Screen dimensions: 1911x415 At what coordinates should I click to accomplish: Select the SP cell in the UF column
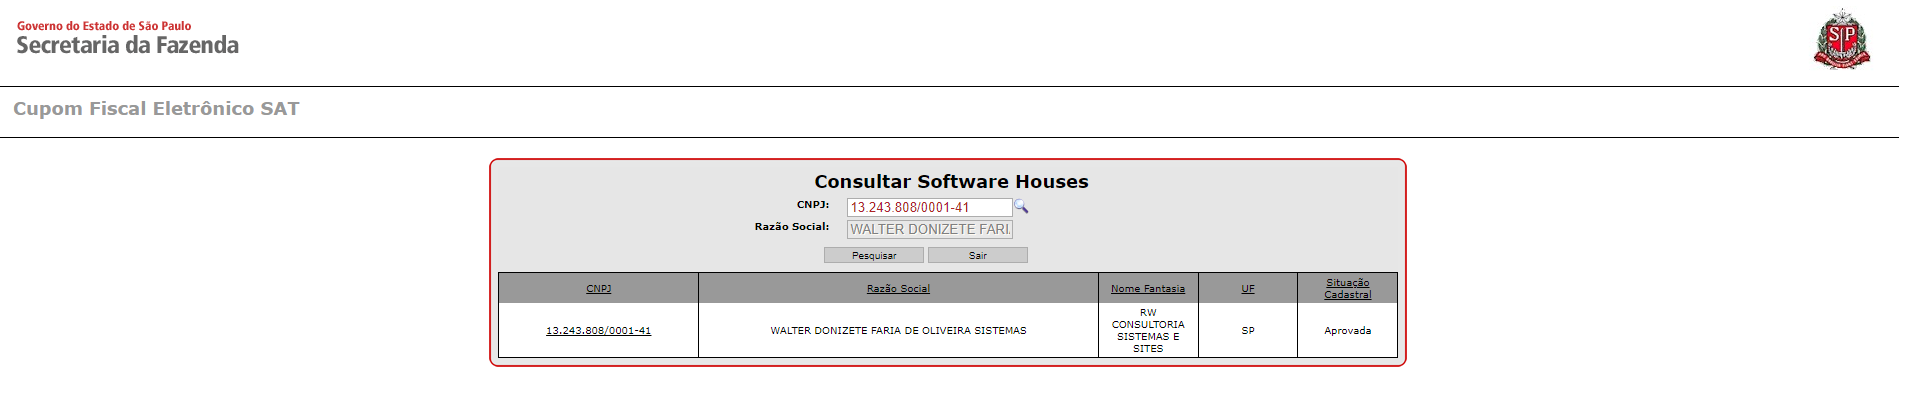pyautogui.click(x=1248, y=330)
